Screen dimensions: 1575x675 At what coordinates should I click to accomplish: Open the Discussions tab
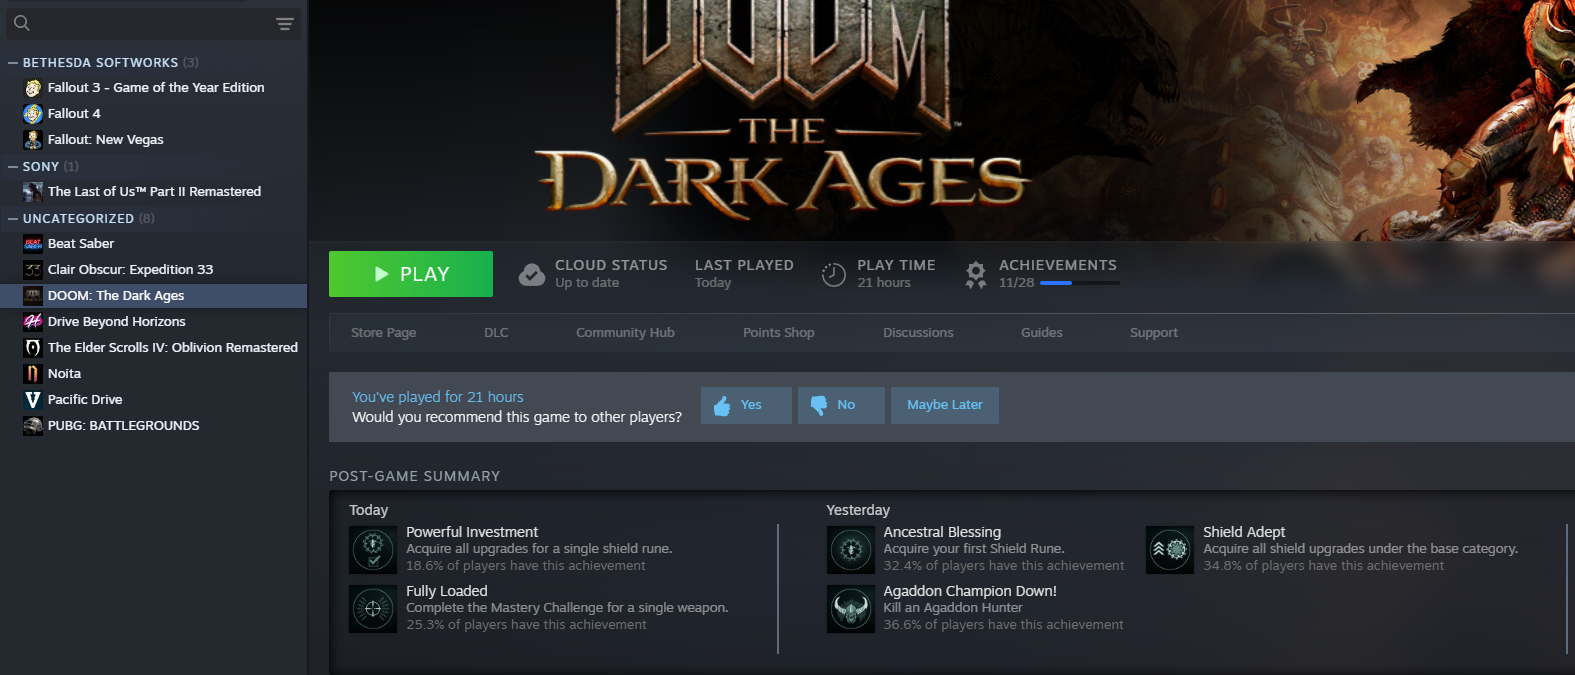[918, 333]
